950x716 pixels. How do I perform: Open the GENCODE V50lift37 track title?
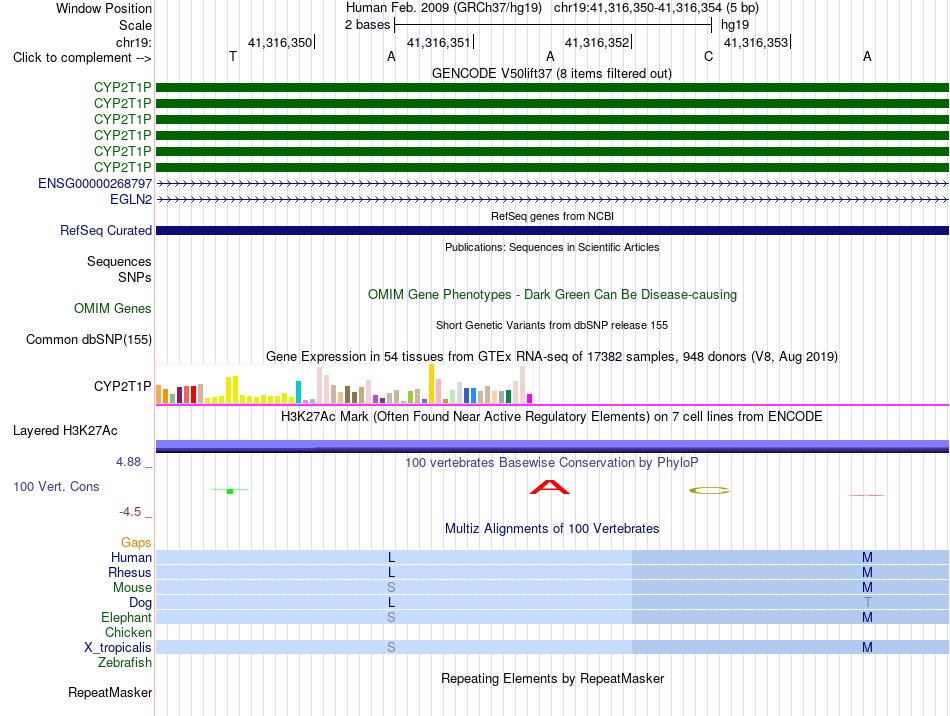[552, 73]
